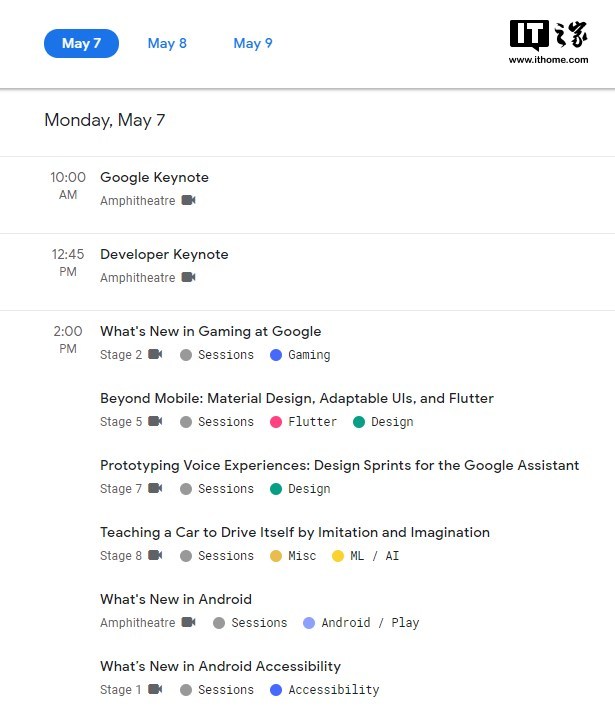615x716 pixels.
Task: Switch to the May 9 tab
Action: [253, 43]
